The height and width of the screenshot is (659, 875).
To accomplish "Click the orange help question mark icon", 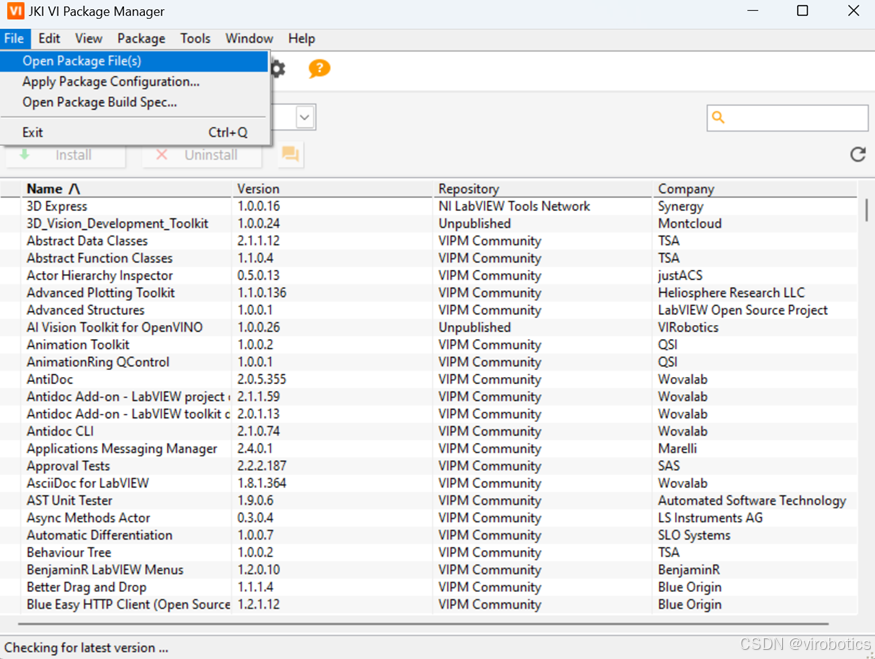I will coord(319,69).
